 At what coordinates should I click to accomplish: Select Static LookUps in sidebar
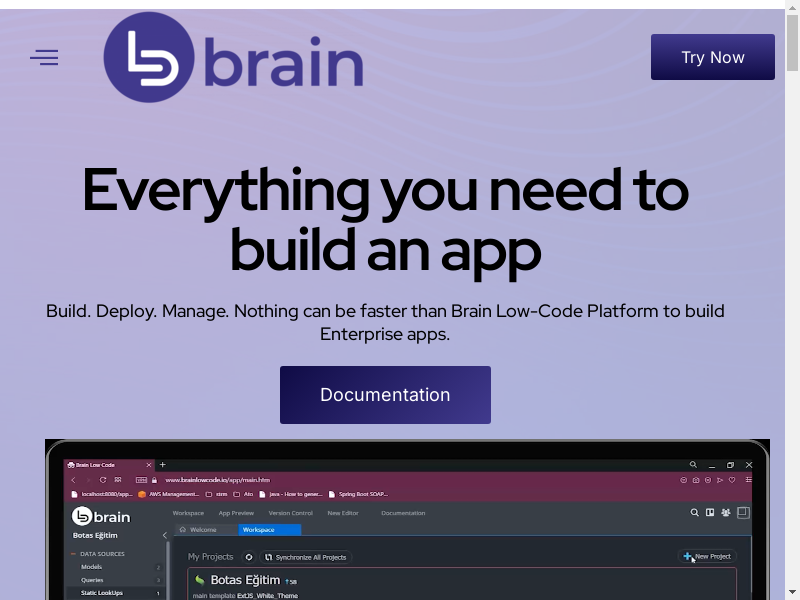click(x=102, y=593)
